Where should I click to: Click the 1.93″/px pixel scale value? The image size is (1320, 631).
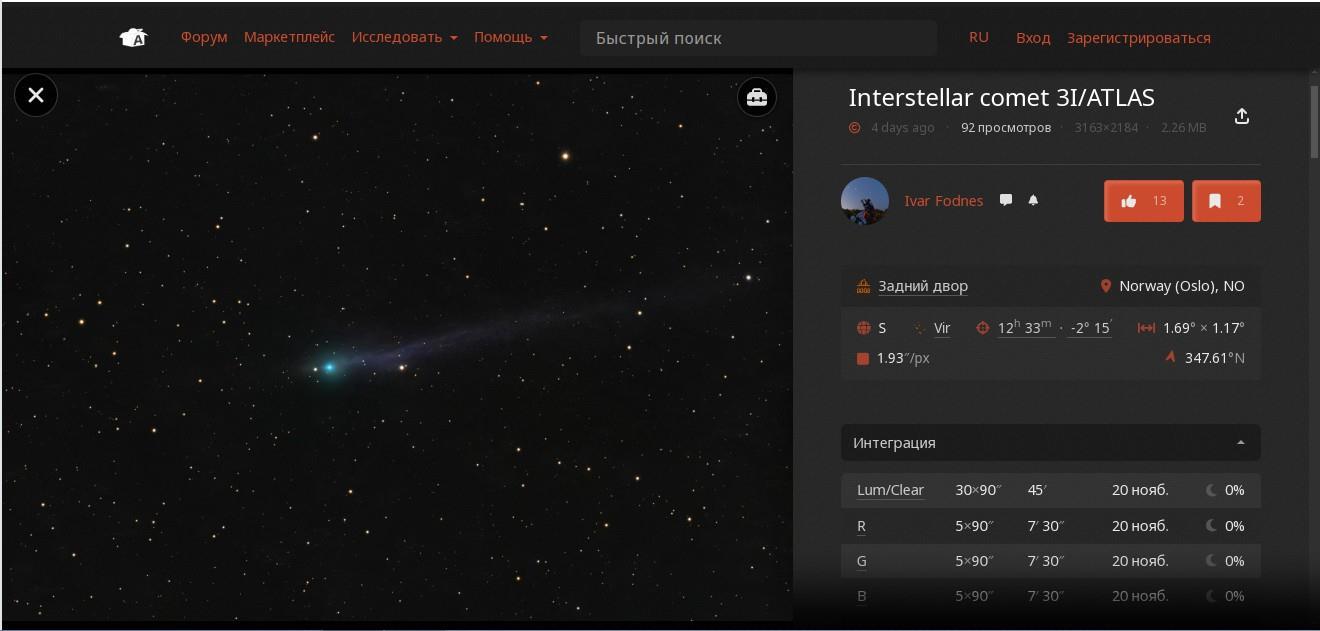(903, 358)
